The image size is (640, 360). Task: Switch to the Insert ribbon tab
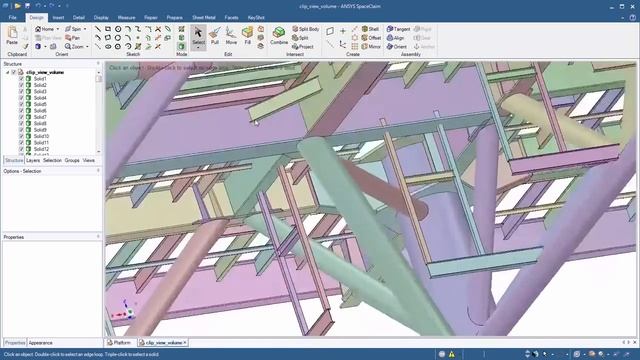[58, 18]
